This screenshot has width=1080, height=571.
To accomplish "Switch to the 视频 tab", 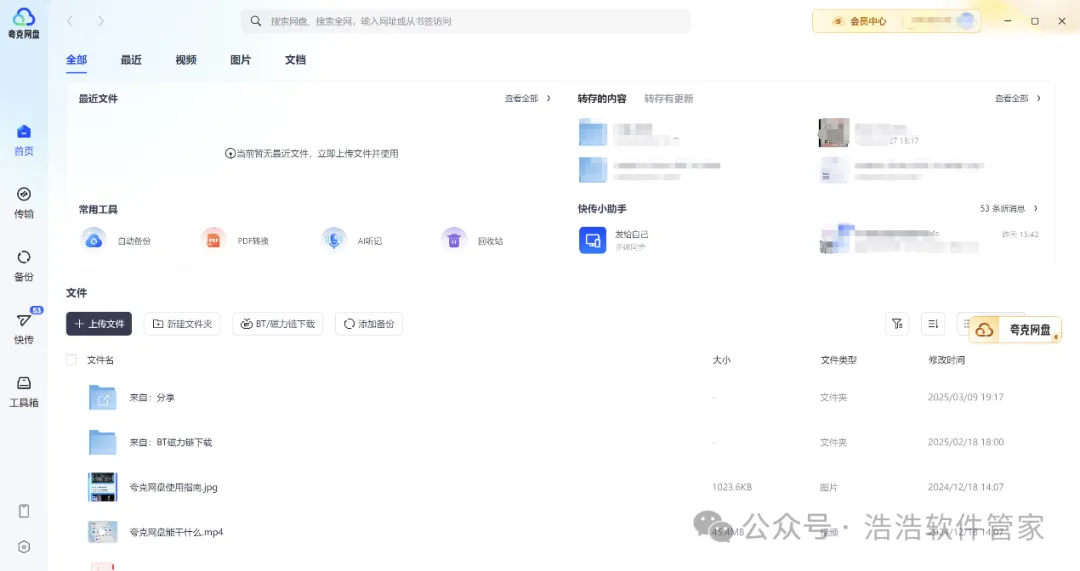I will (186, 60).
